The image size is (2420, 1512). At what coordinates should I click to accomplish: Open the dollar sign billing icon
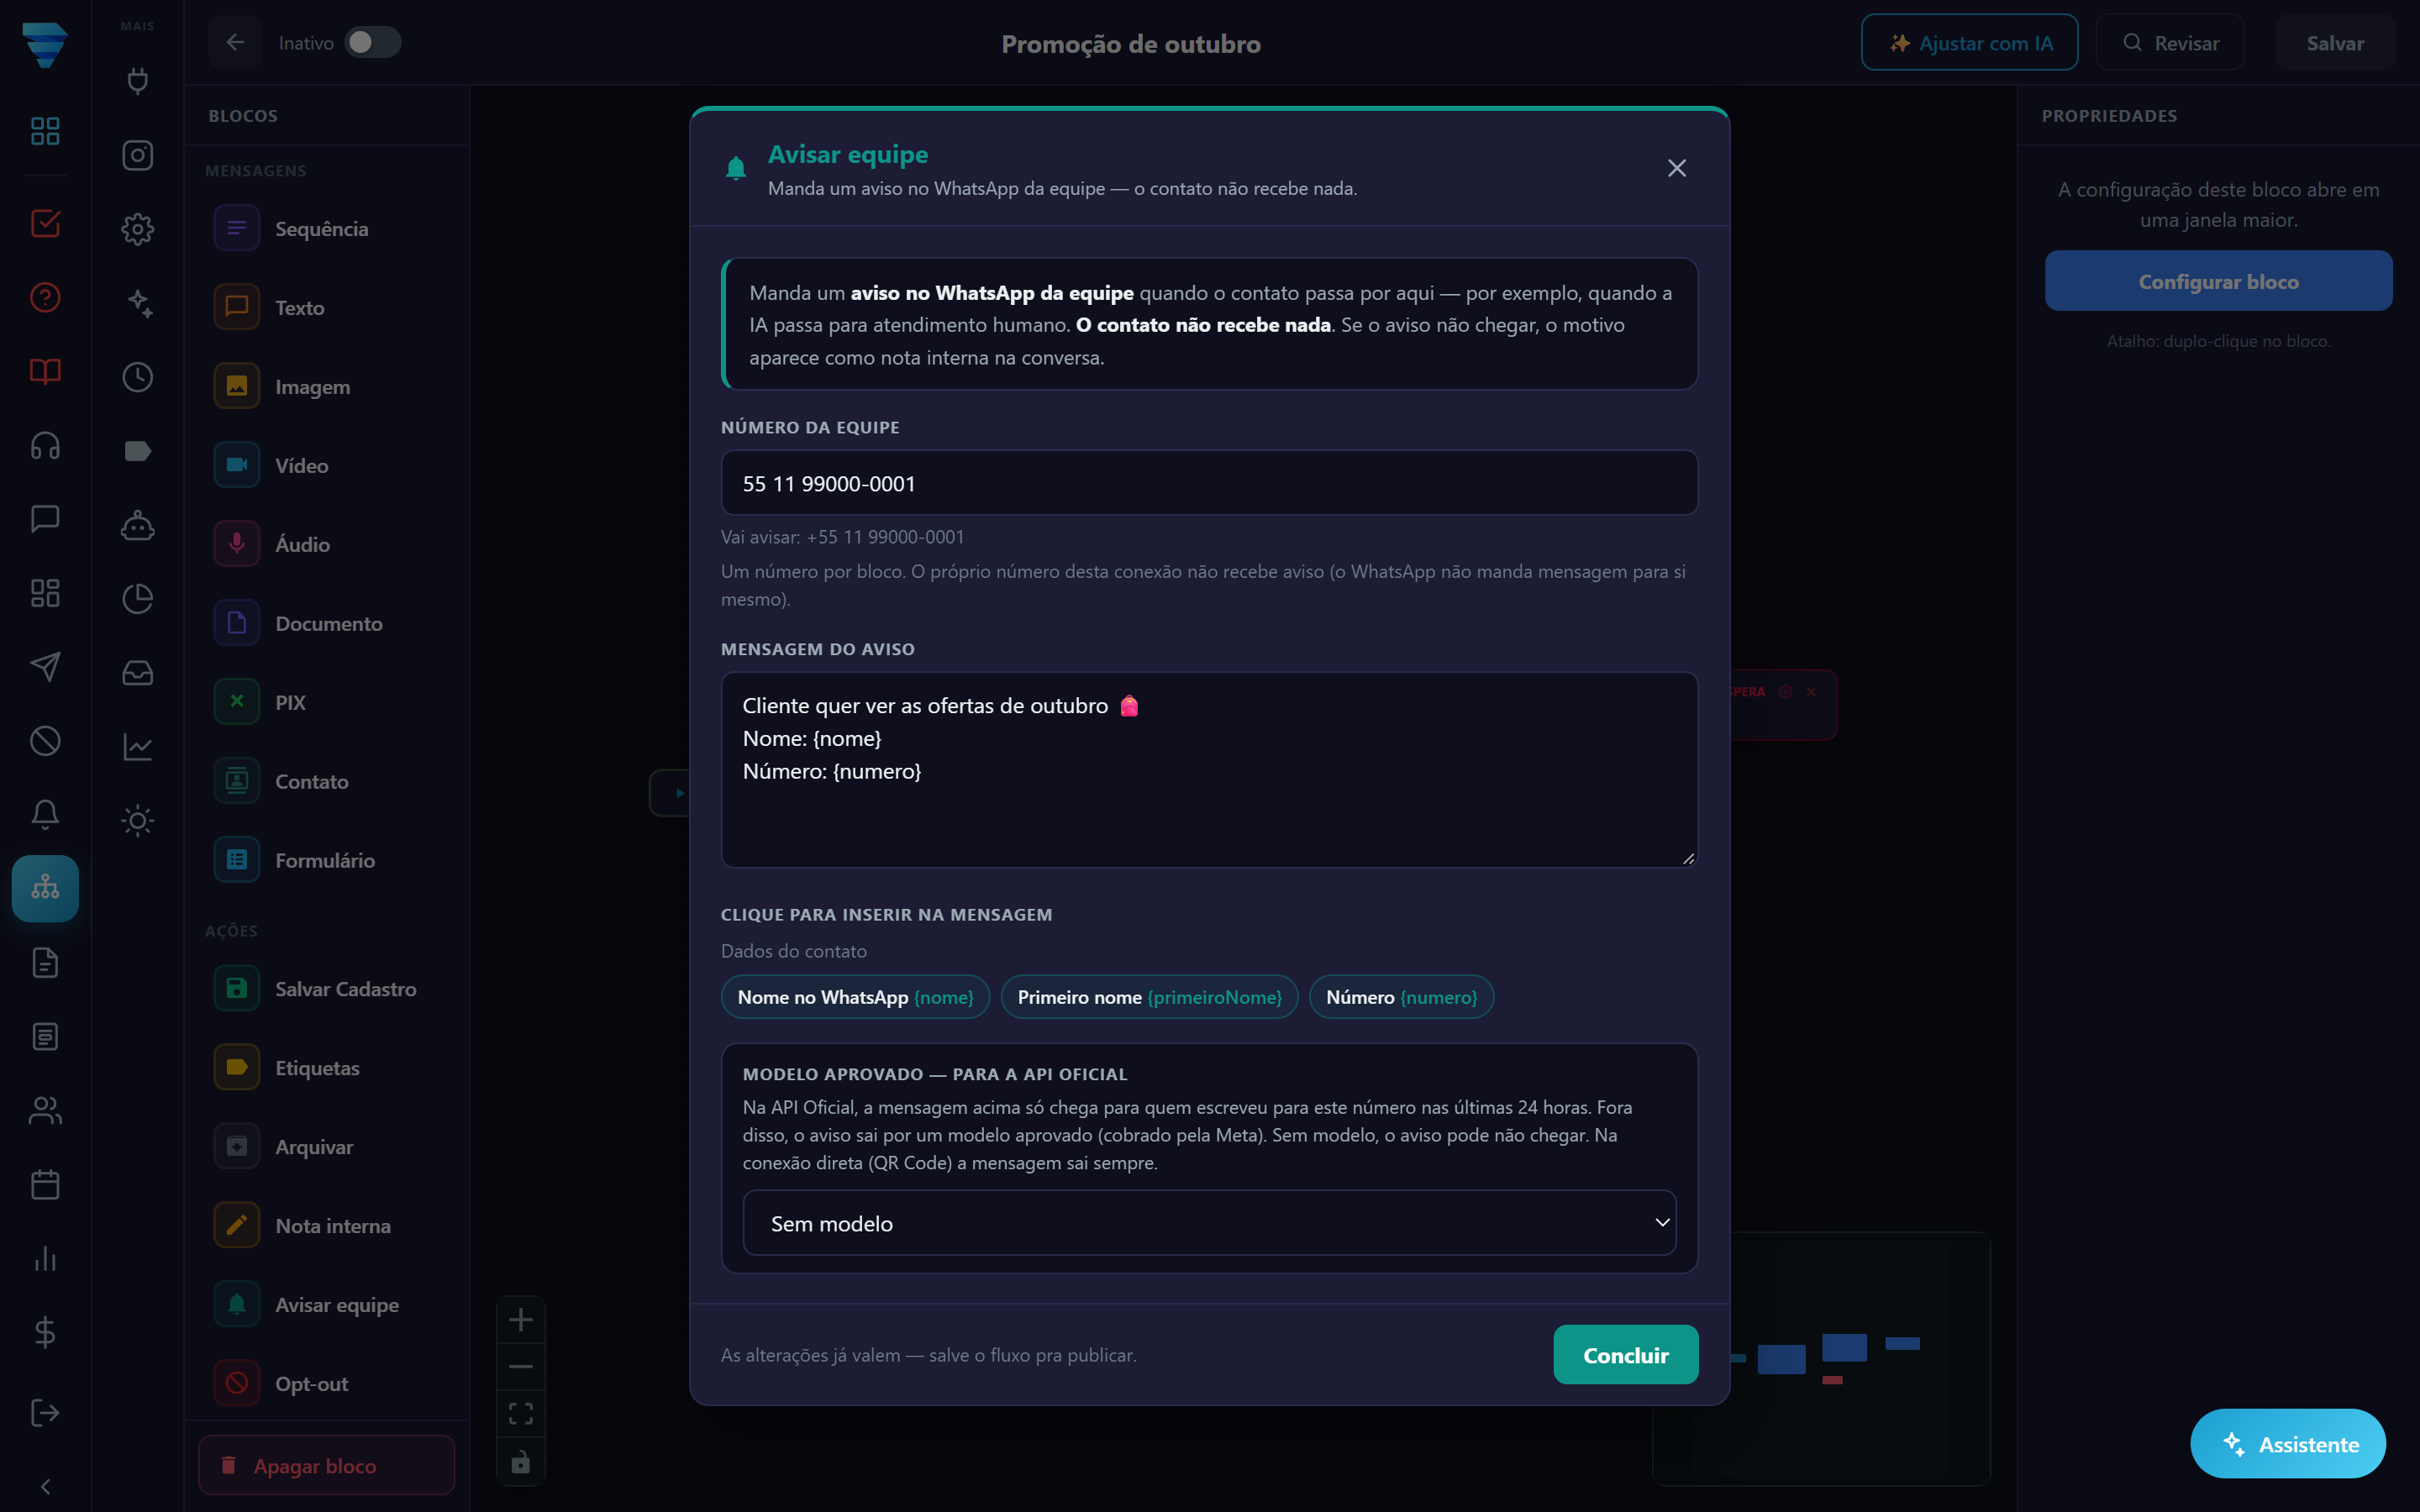point(45,1332)
